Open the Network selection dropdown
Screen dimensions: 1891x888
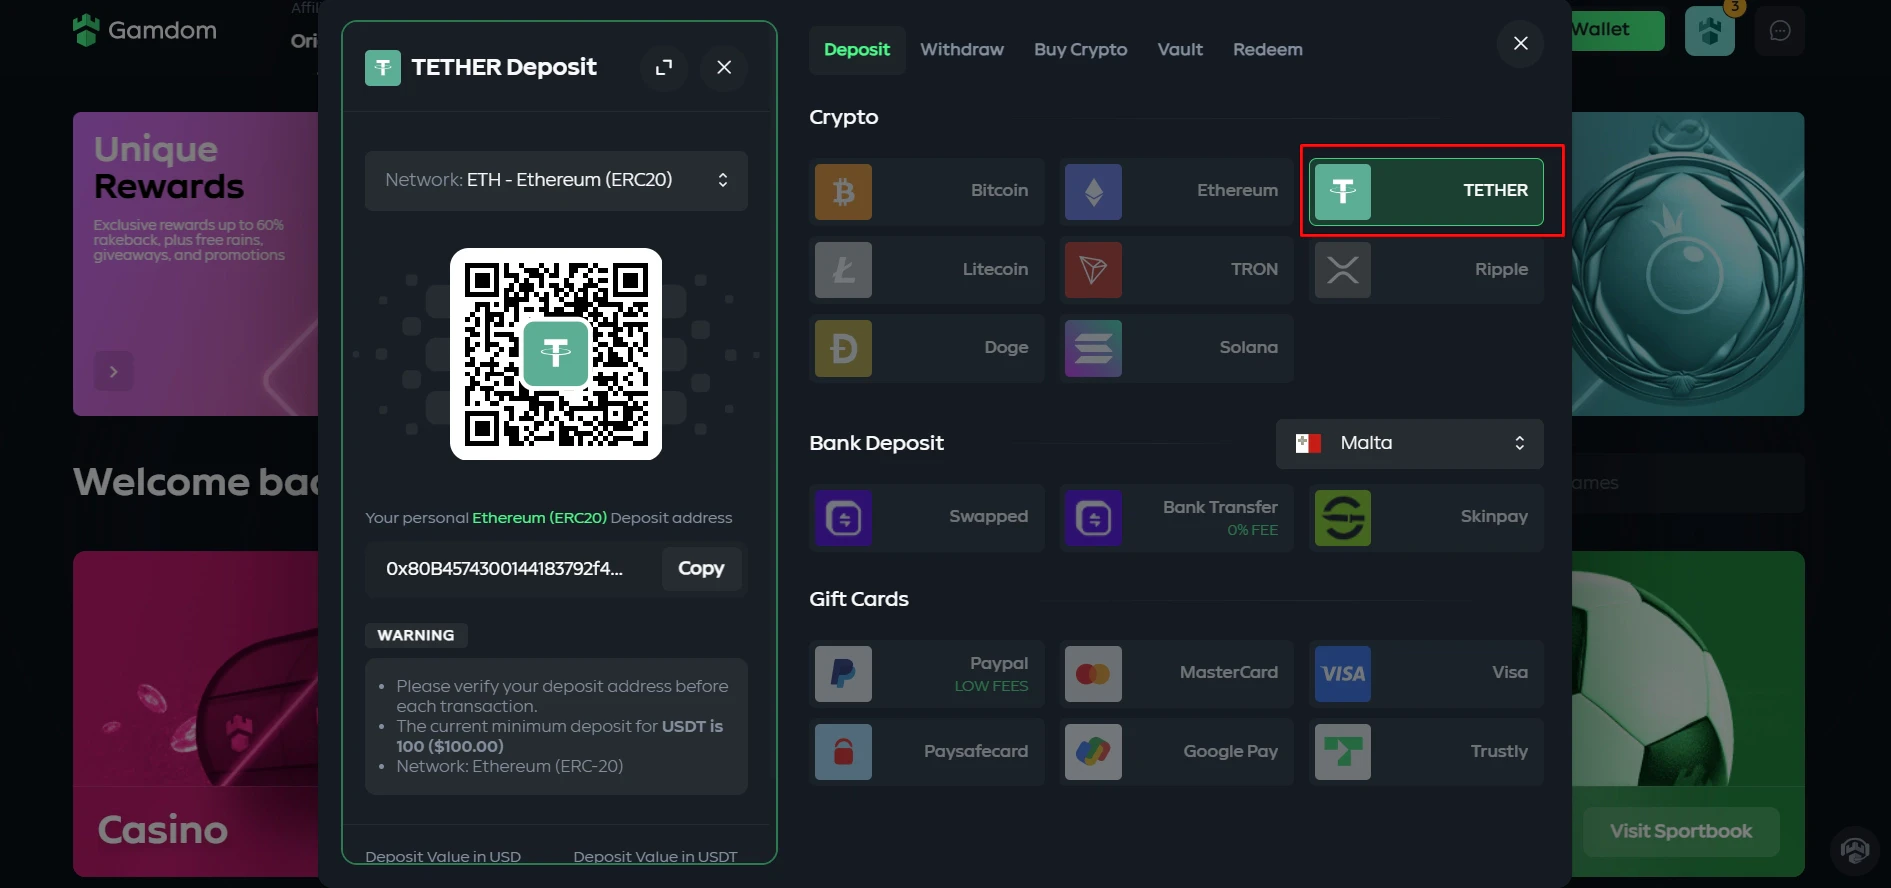click(x=556, y=180)
